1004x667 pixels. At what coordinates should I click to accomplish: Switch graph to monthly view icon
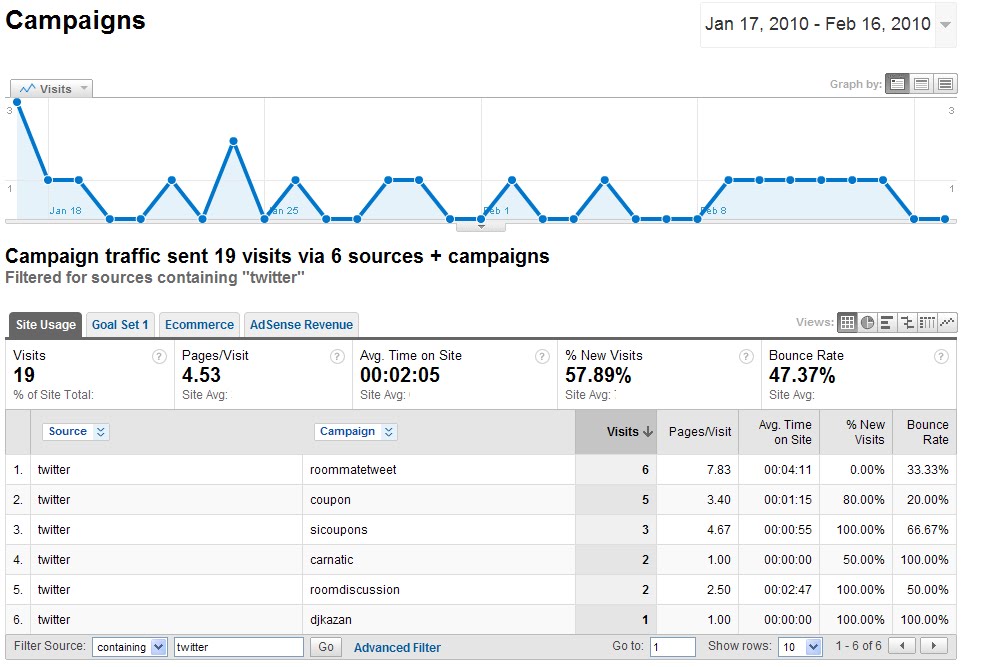(x=945, y=84)
